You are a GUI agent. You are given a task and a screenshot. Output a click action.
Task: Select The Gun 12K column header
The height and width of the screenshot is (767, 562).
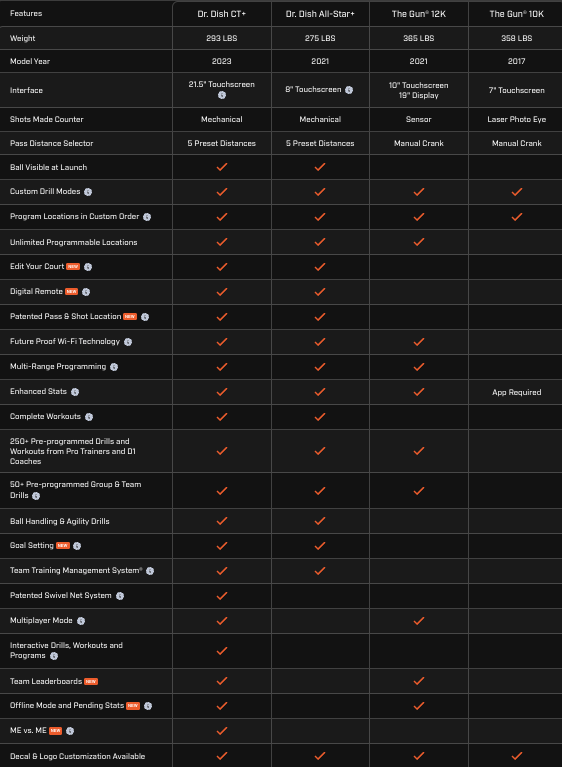pyautogui.click(x=419, y=14)
